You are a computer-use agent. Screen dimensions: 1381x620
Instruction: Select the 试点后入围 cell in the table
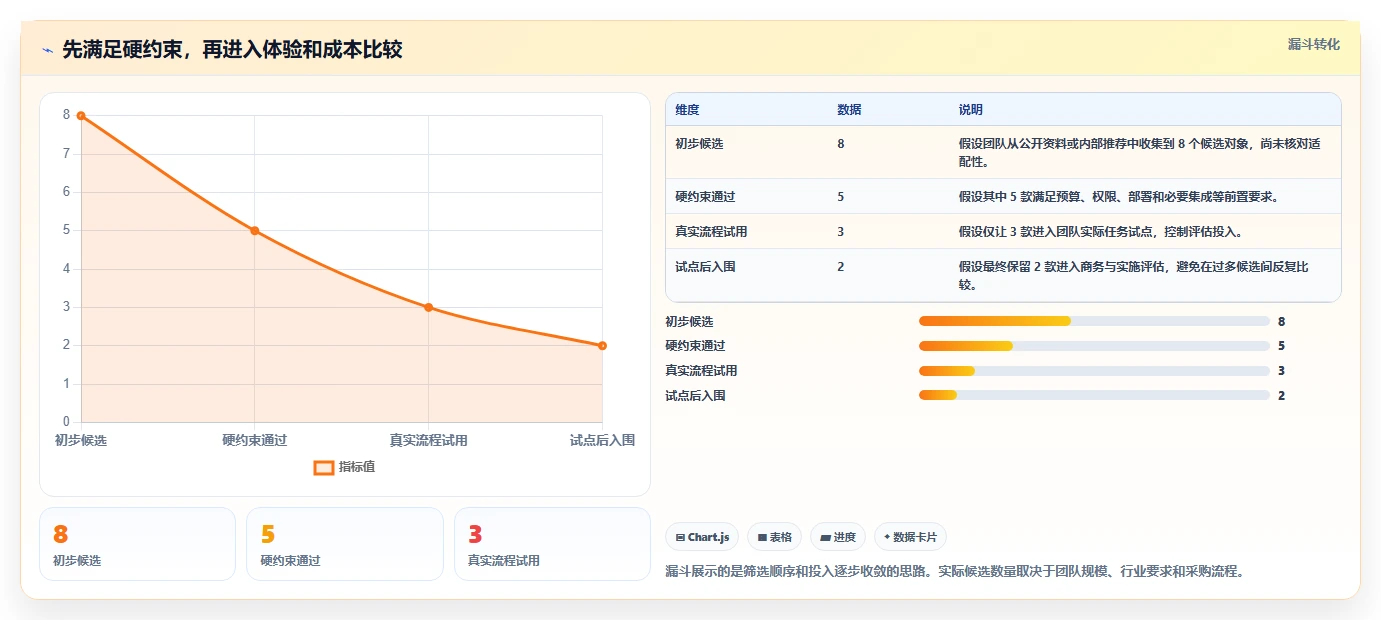pos(705,267)
